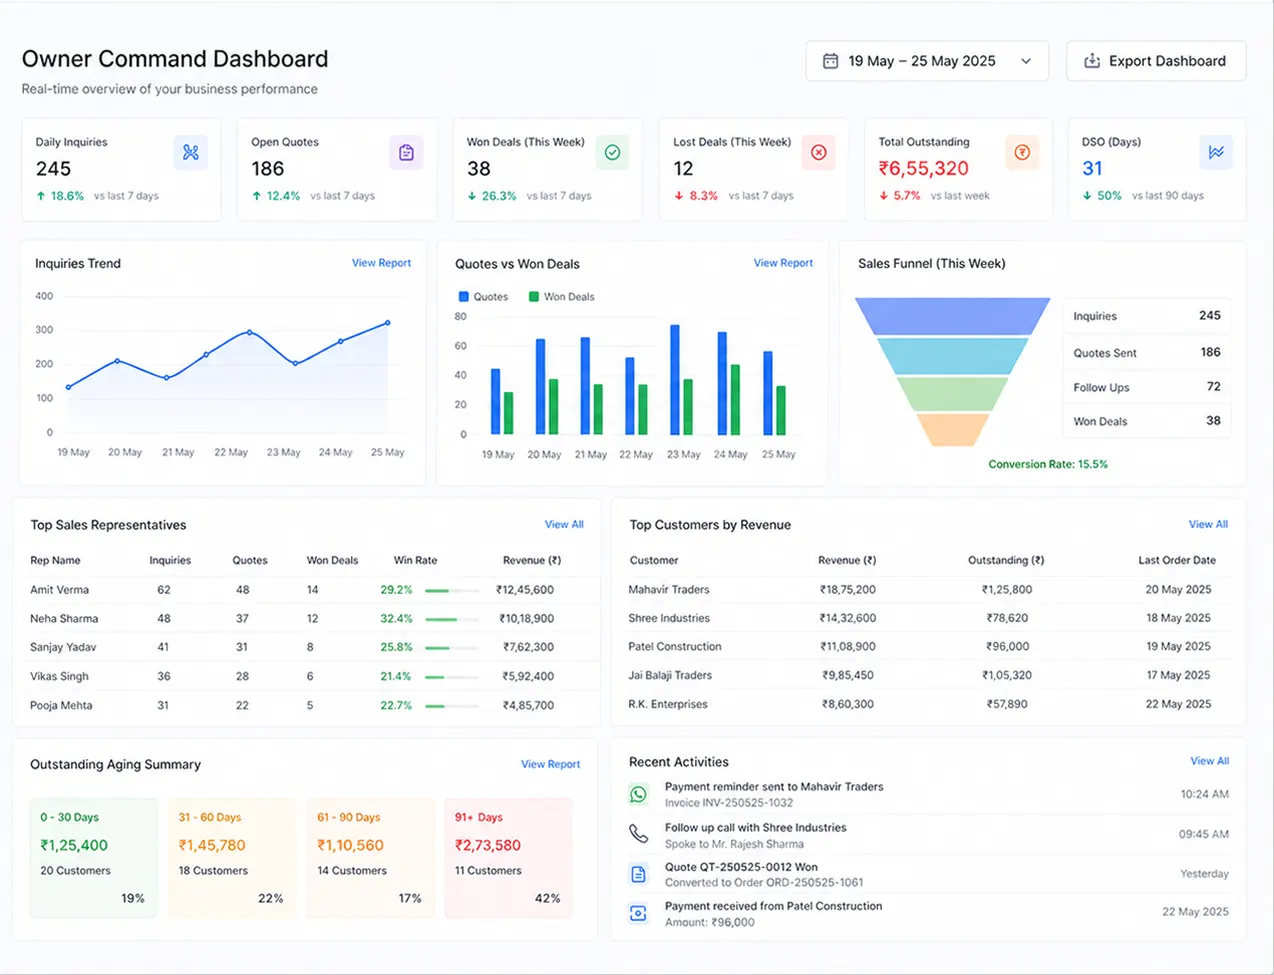Click the DSO trend chart icon

tap(1216, 152)
